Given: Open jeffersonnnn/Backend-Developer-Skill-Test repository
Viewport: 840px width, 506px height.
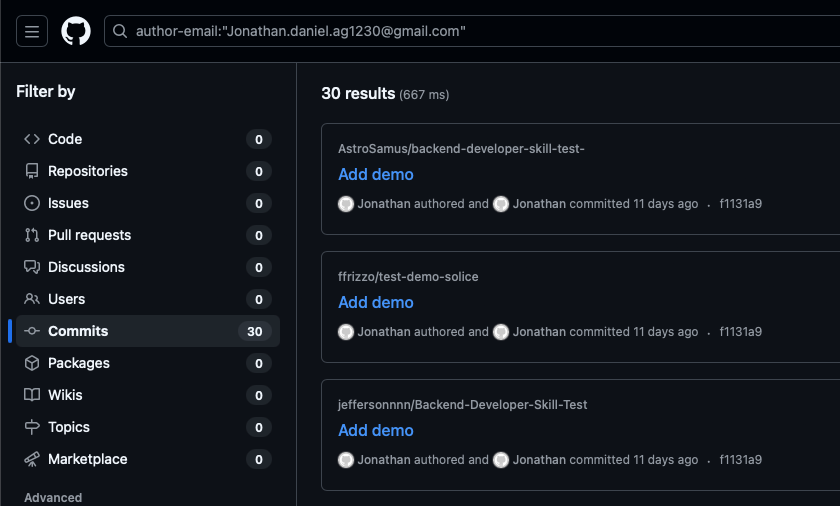Looking at the screenshot, I should click(x=462, y=405).
